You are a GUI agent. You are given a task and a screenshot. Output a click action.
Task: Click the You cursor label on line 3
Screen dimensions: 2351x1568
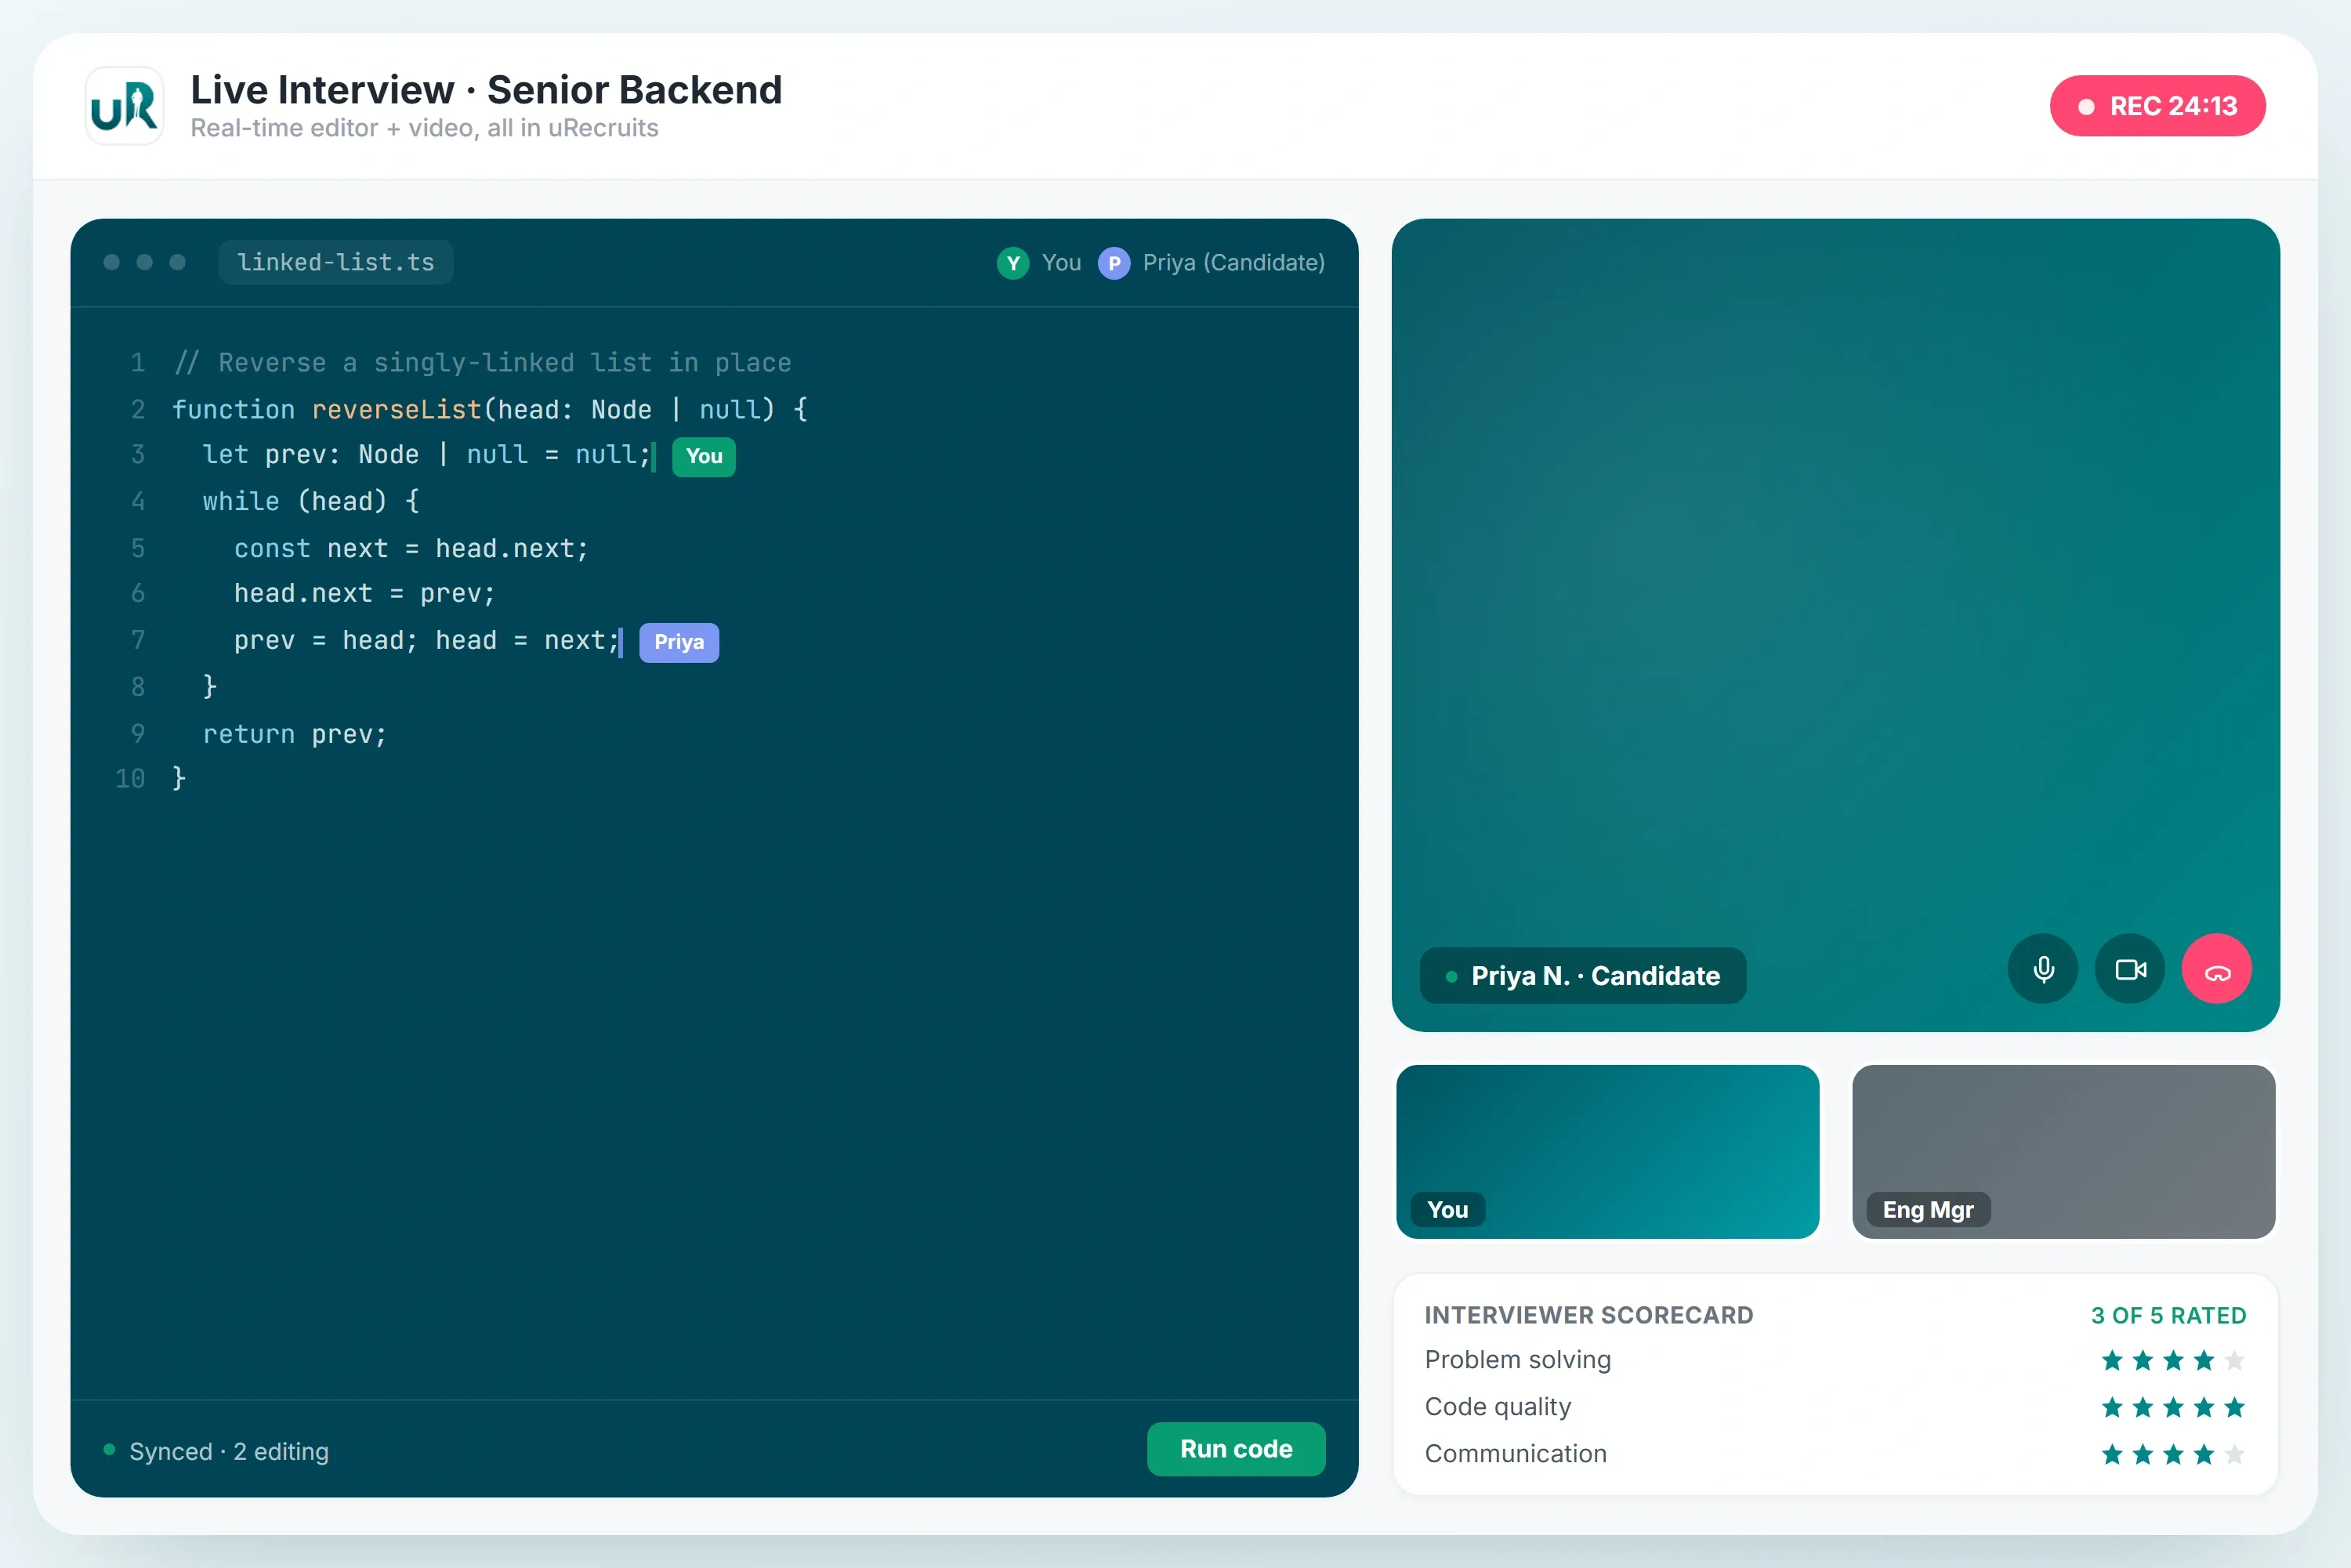pos(704,457)
